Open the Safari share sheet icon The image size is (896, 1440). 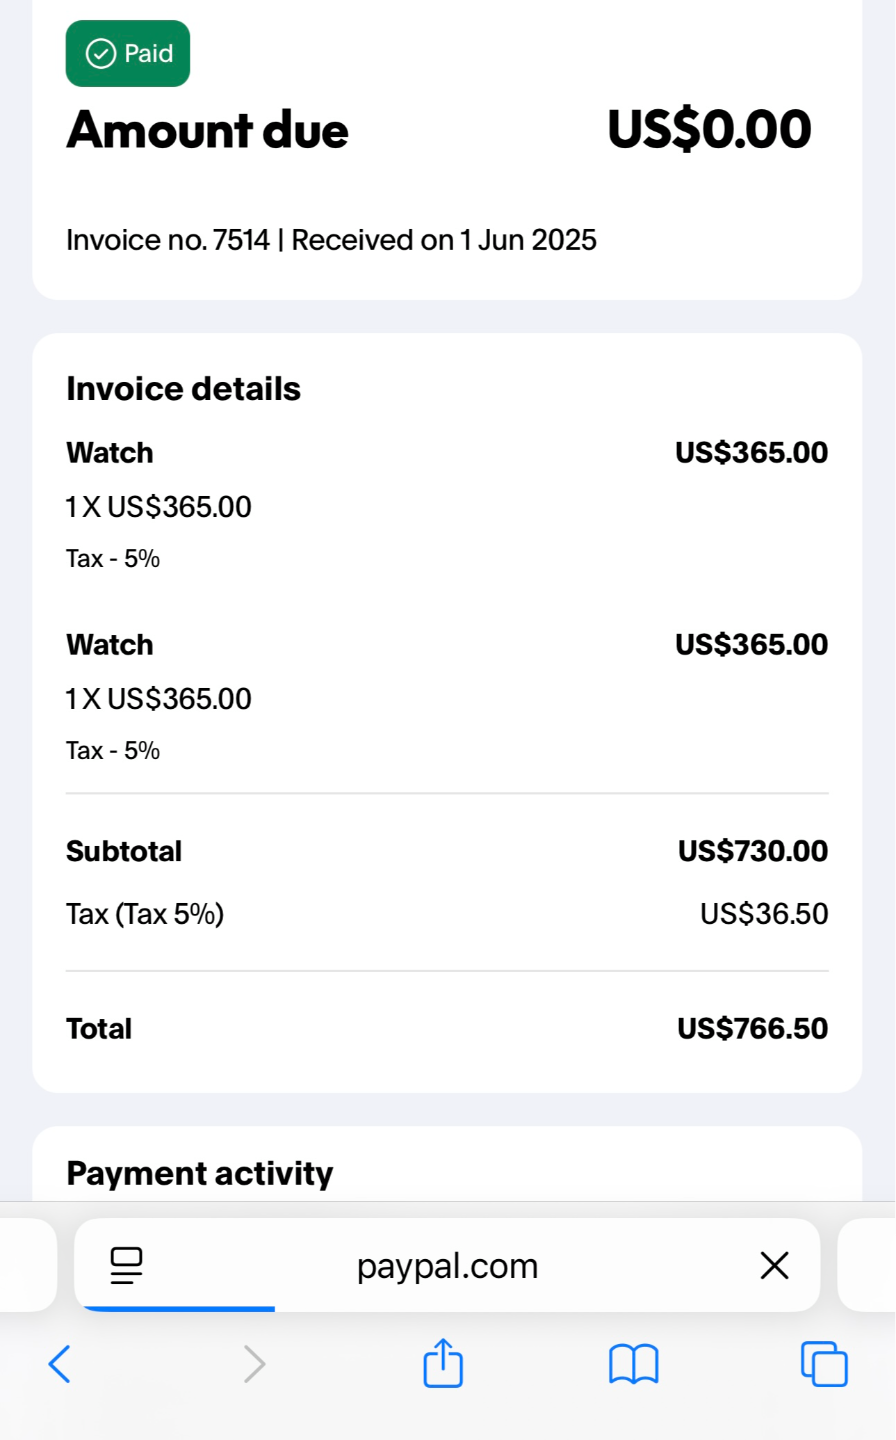coord(443,1363)
